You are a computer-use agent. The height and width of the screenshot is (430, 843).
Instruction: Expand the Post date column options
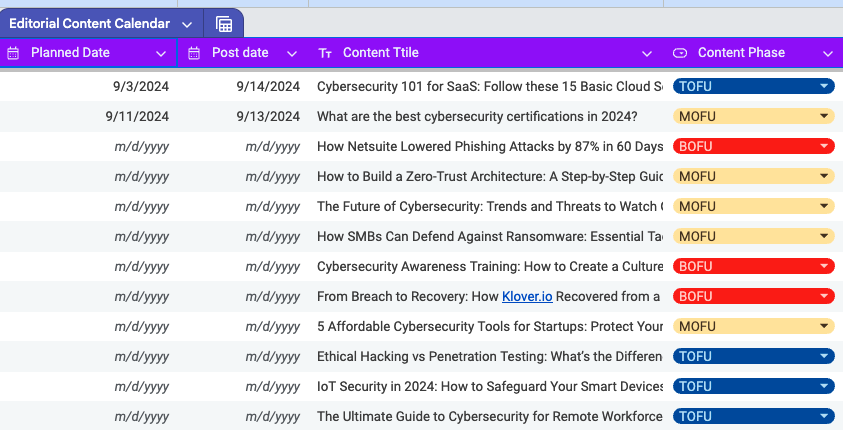pyautogui.click(x=292, y=53)
